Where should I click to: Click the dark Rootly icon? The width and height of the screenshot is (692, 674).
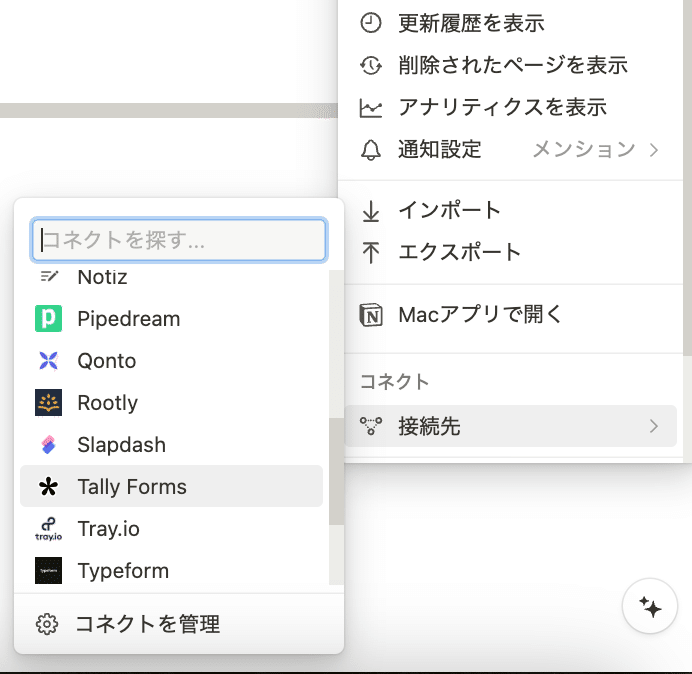49,403
